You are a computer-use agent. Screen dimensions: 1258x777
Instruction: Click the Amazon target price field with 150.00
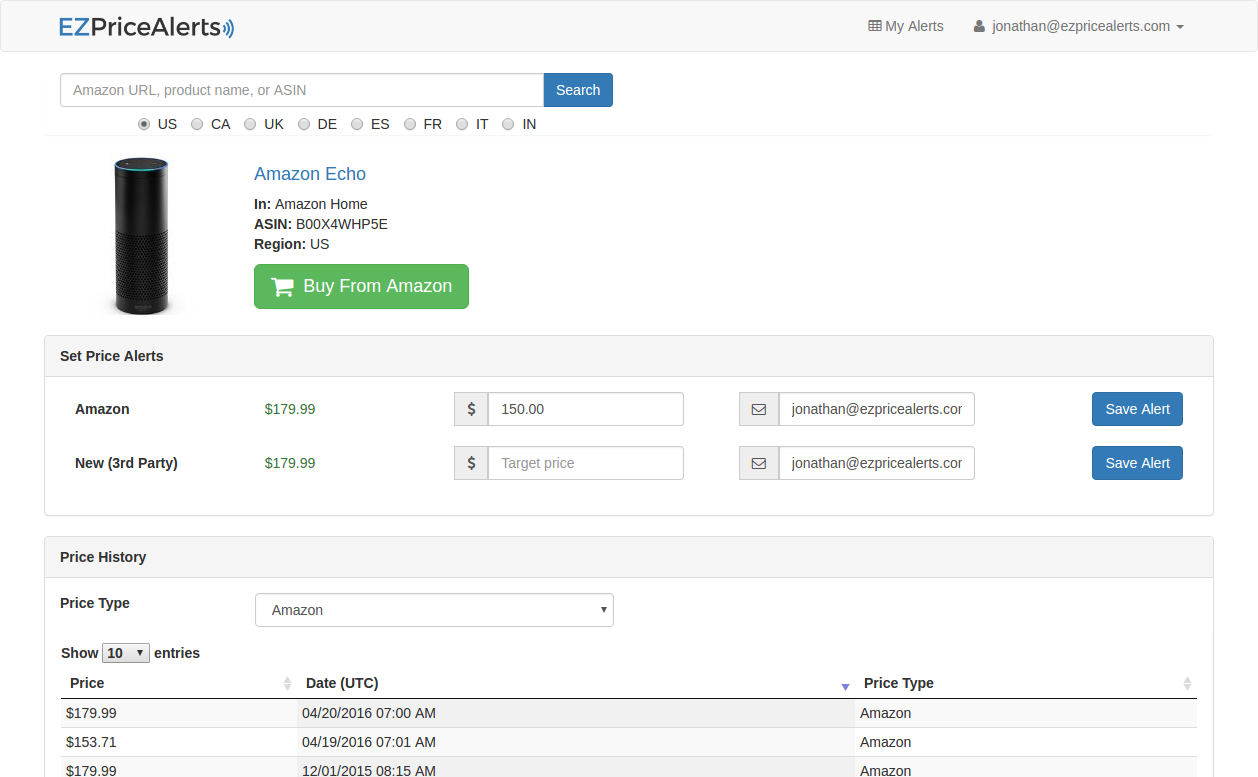tap(586, 409)
